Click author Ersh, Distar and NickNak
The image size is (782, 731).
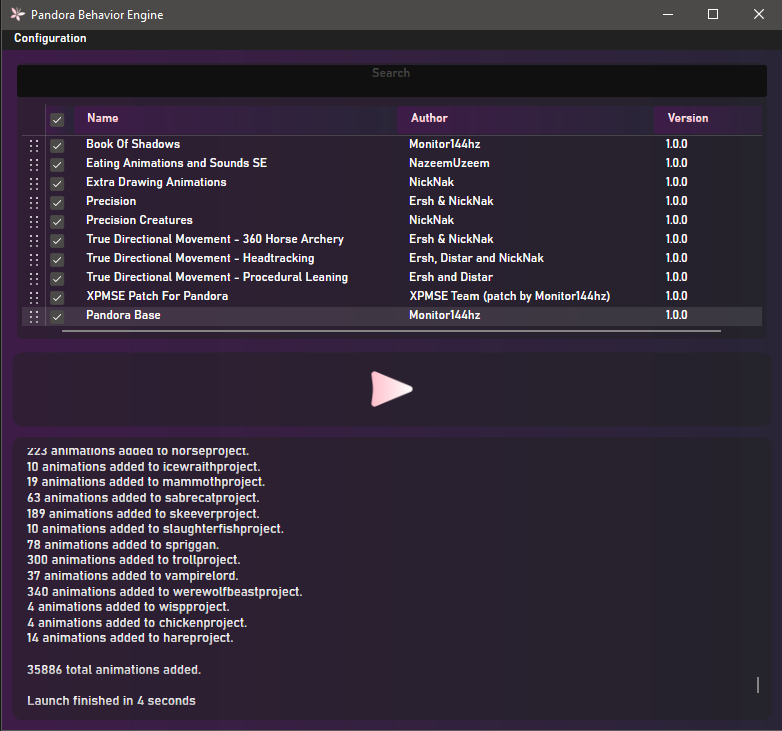click(476, 258)
